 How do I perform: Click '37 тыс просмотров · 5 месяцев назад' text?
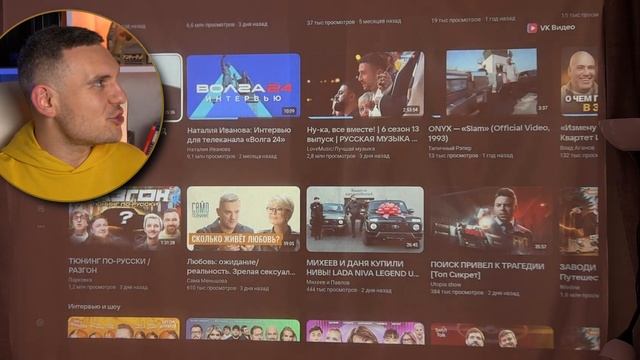pyautogui.click(x=354, y=22)
